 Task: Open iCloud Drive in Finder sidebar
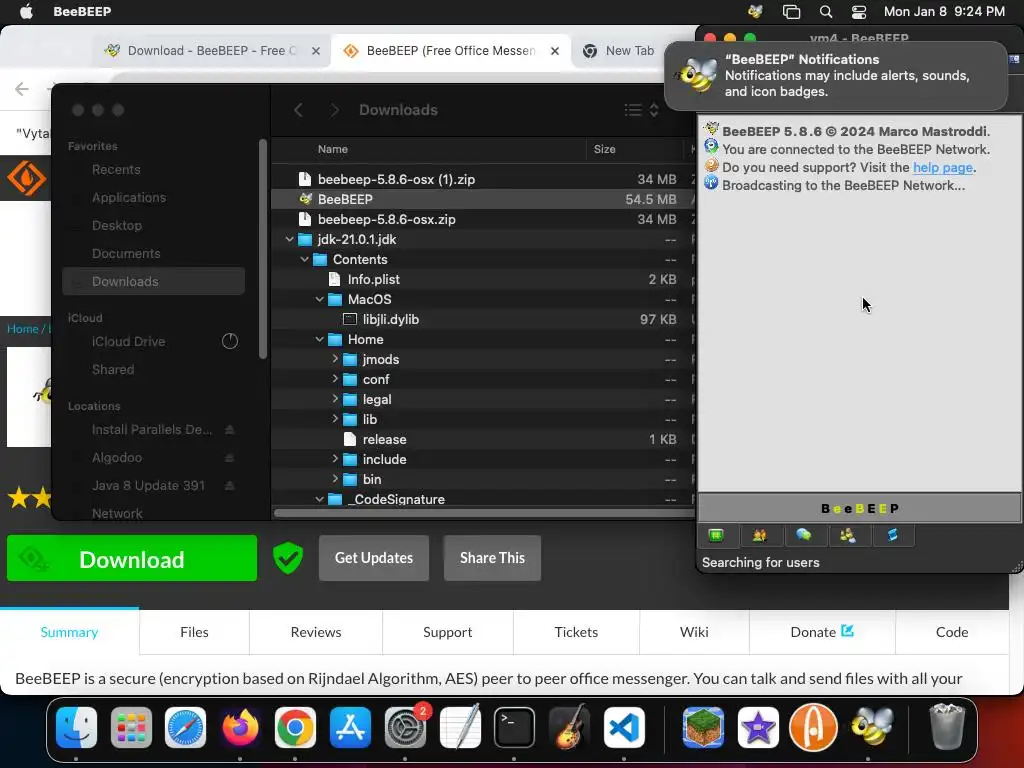[x=153, y=342]
